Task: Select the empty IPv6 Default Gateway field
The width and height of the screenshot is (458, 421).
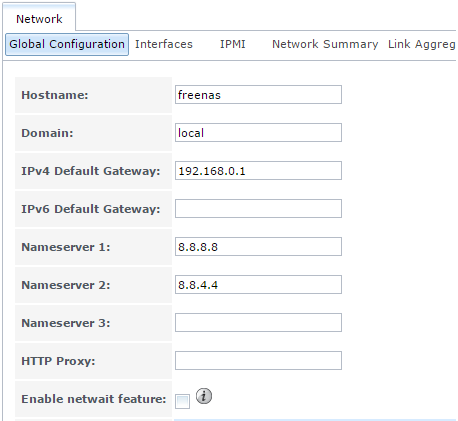Action: [x=258, y=209]
